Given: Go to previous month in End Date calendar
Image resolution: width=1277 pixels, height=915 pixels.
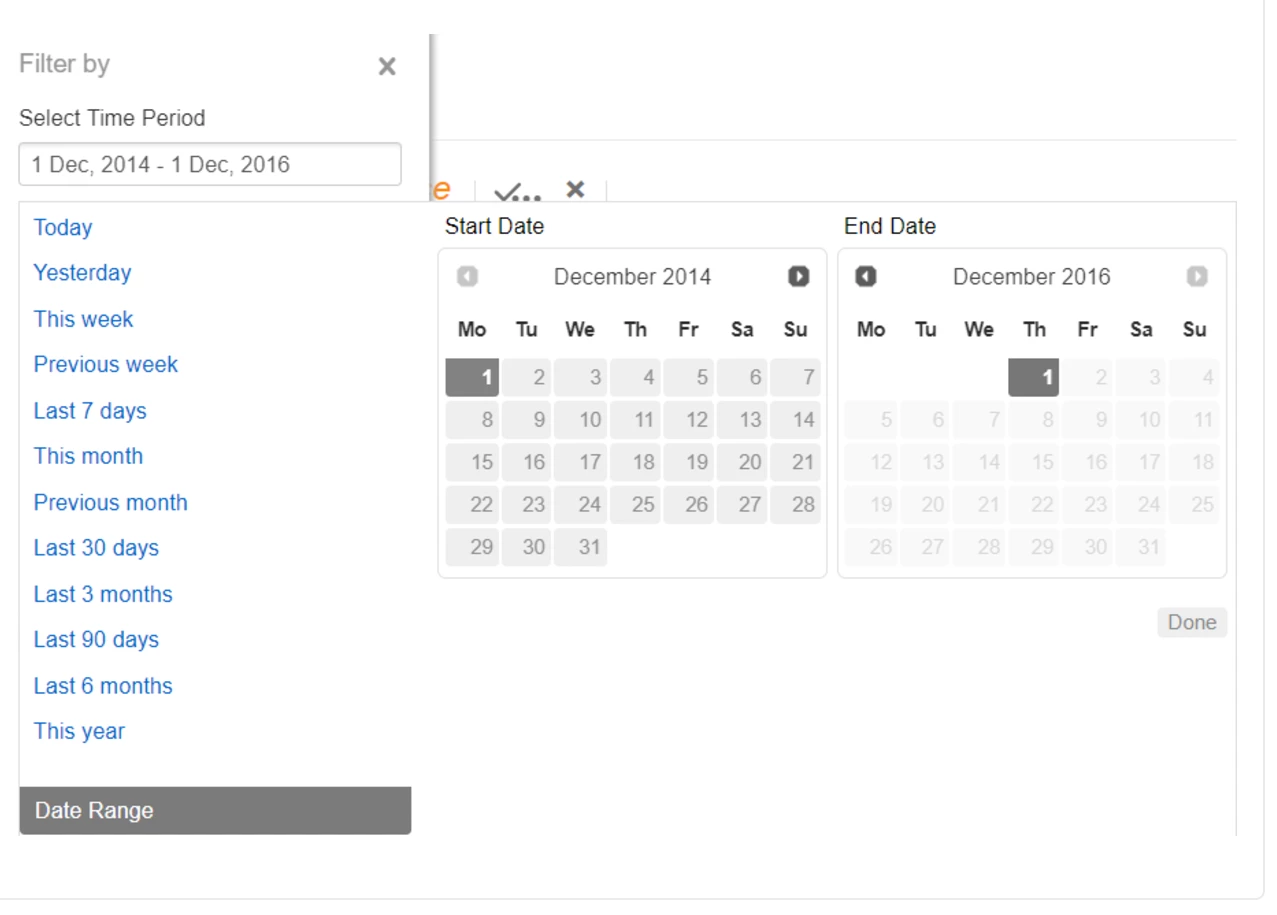Looking at the screenshot, I should (866, 277).
